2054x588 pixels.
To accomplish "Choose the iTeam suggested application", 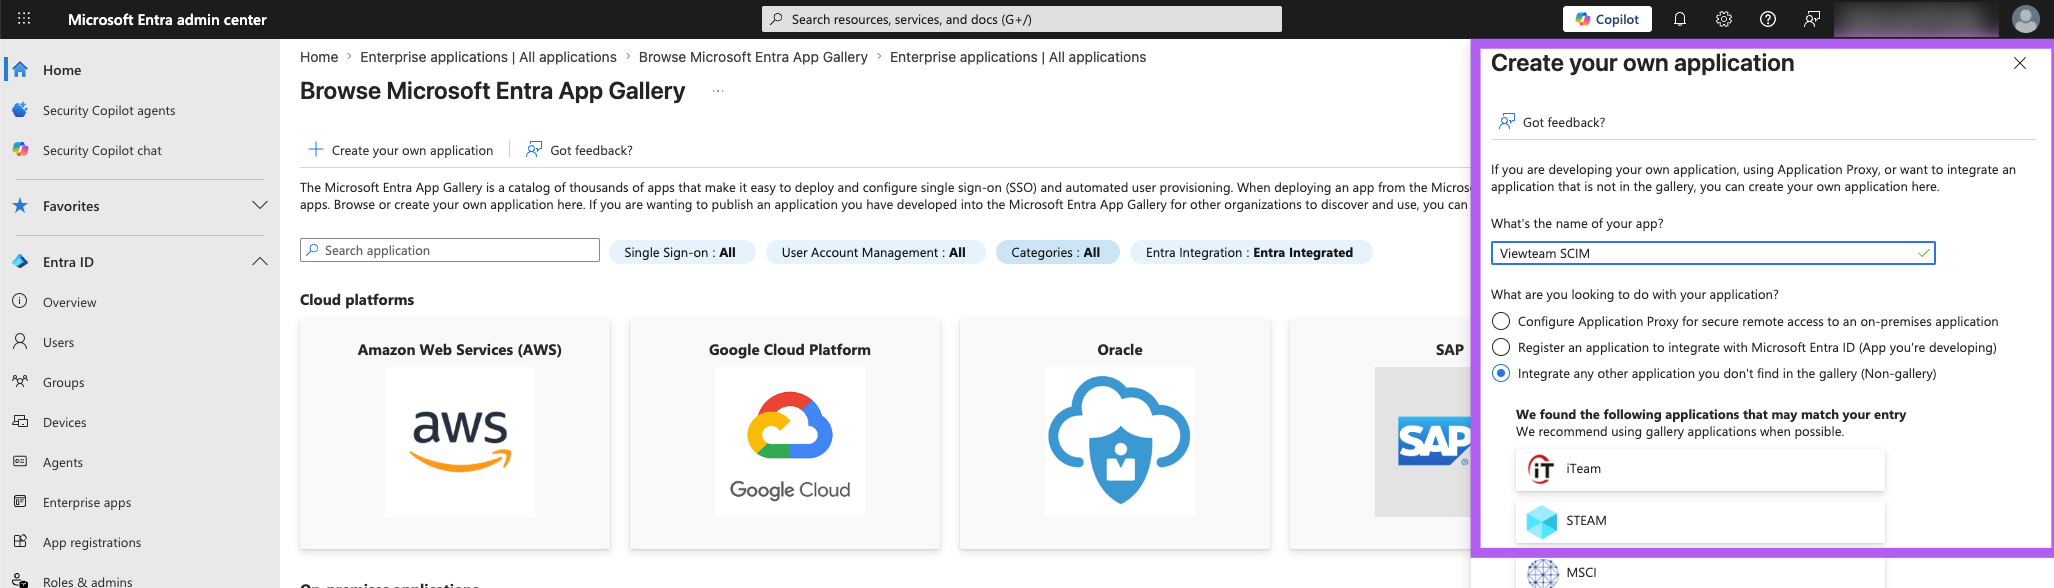I will [x=1700, y=469].
